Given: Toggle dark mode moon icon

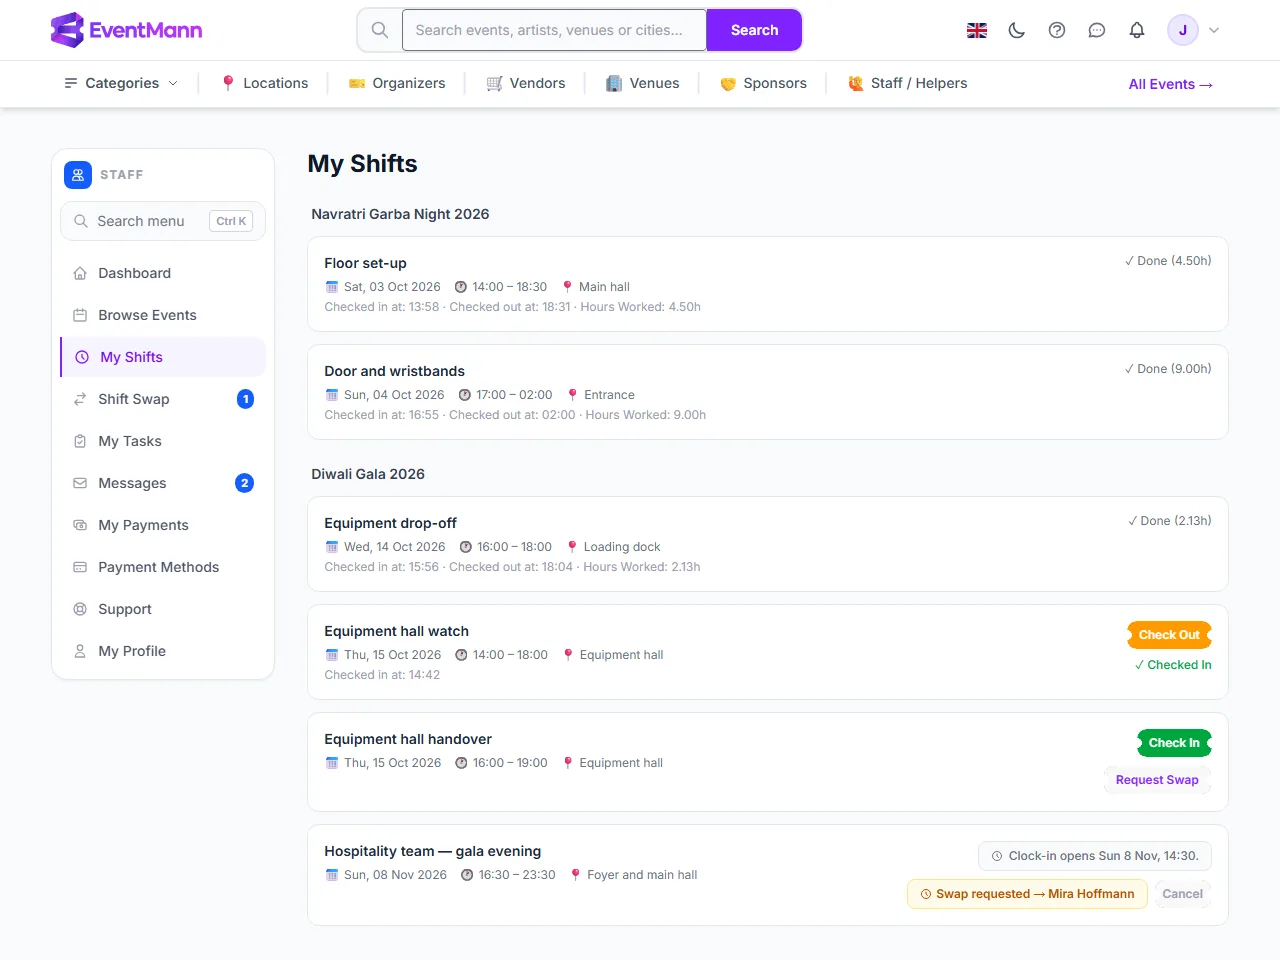Looking at the screenshot, I should click(x=1017, y=30).
